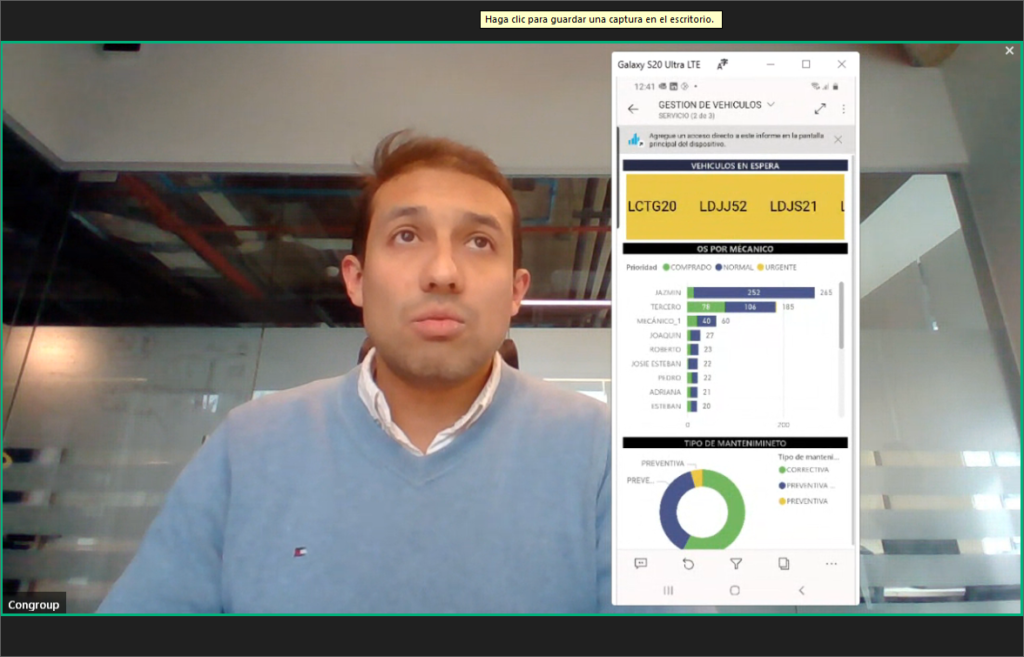Select JAZMIN's blue bar labeled 252
The height and width of the screenshot is (657, 1024).
coord(754,293)
